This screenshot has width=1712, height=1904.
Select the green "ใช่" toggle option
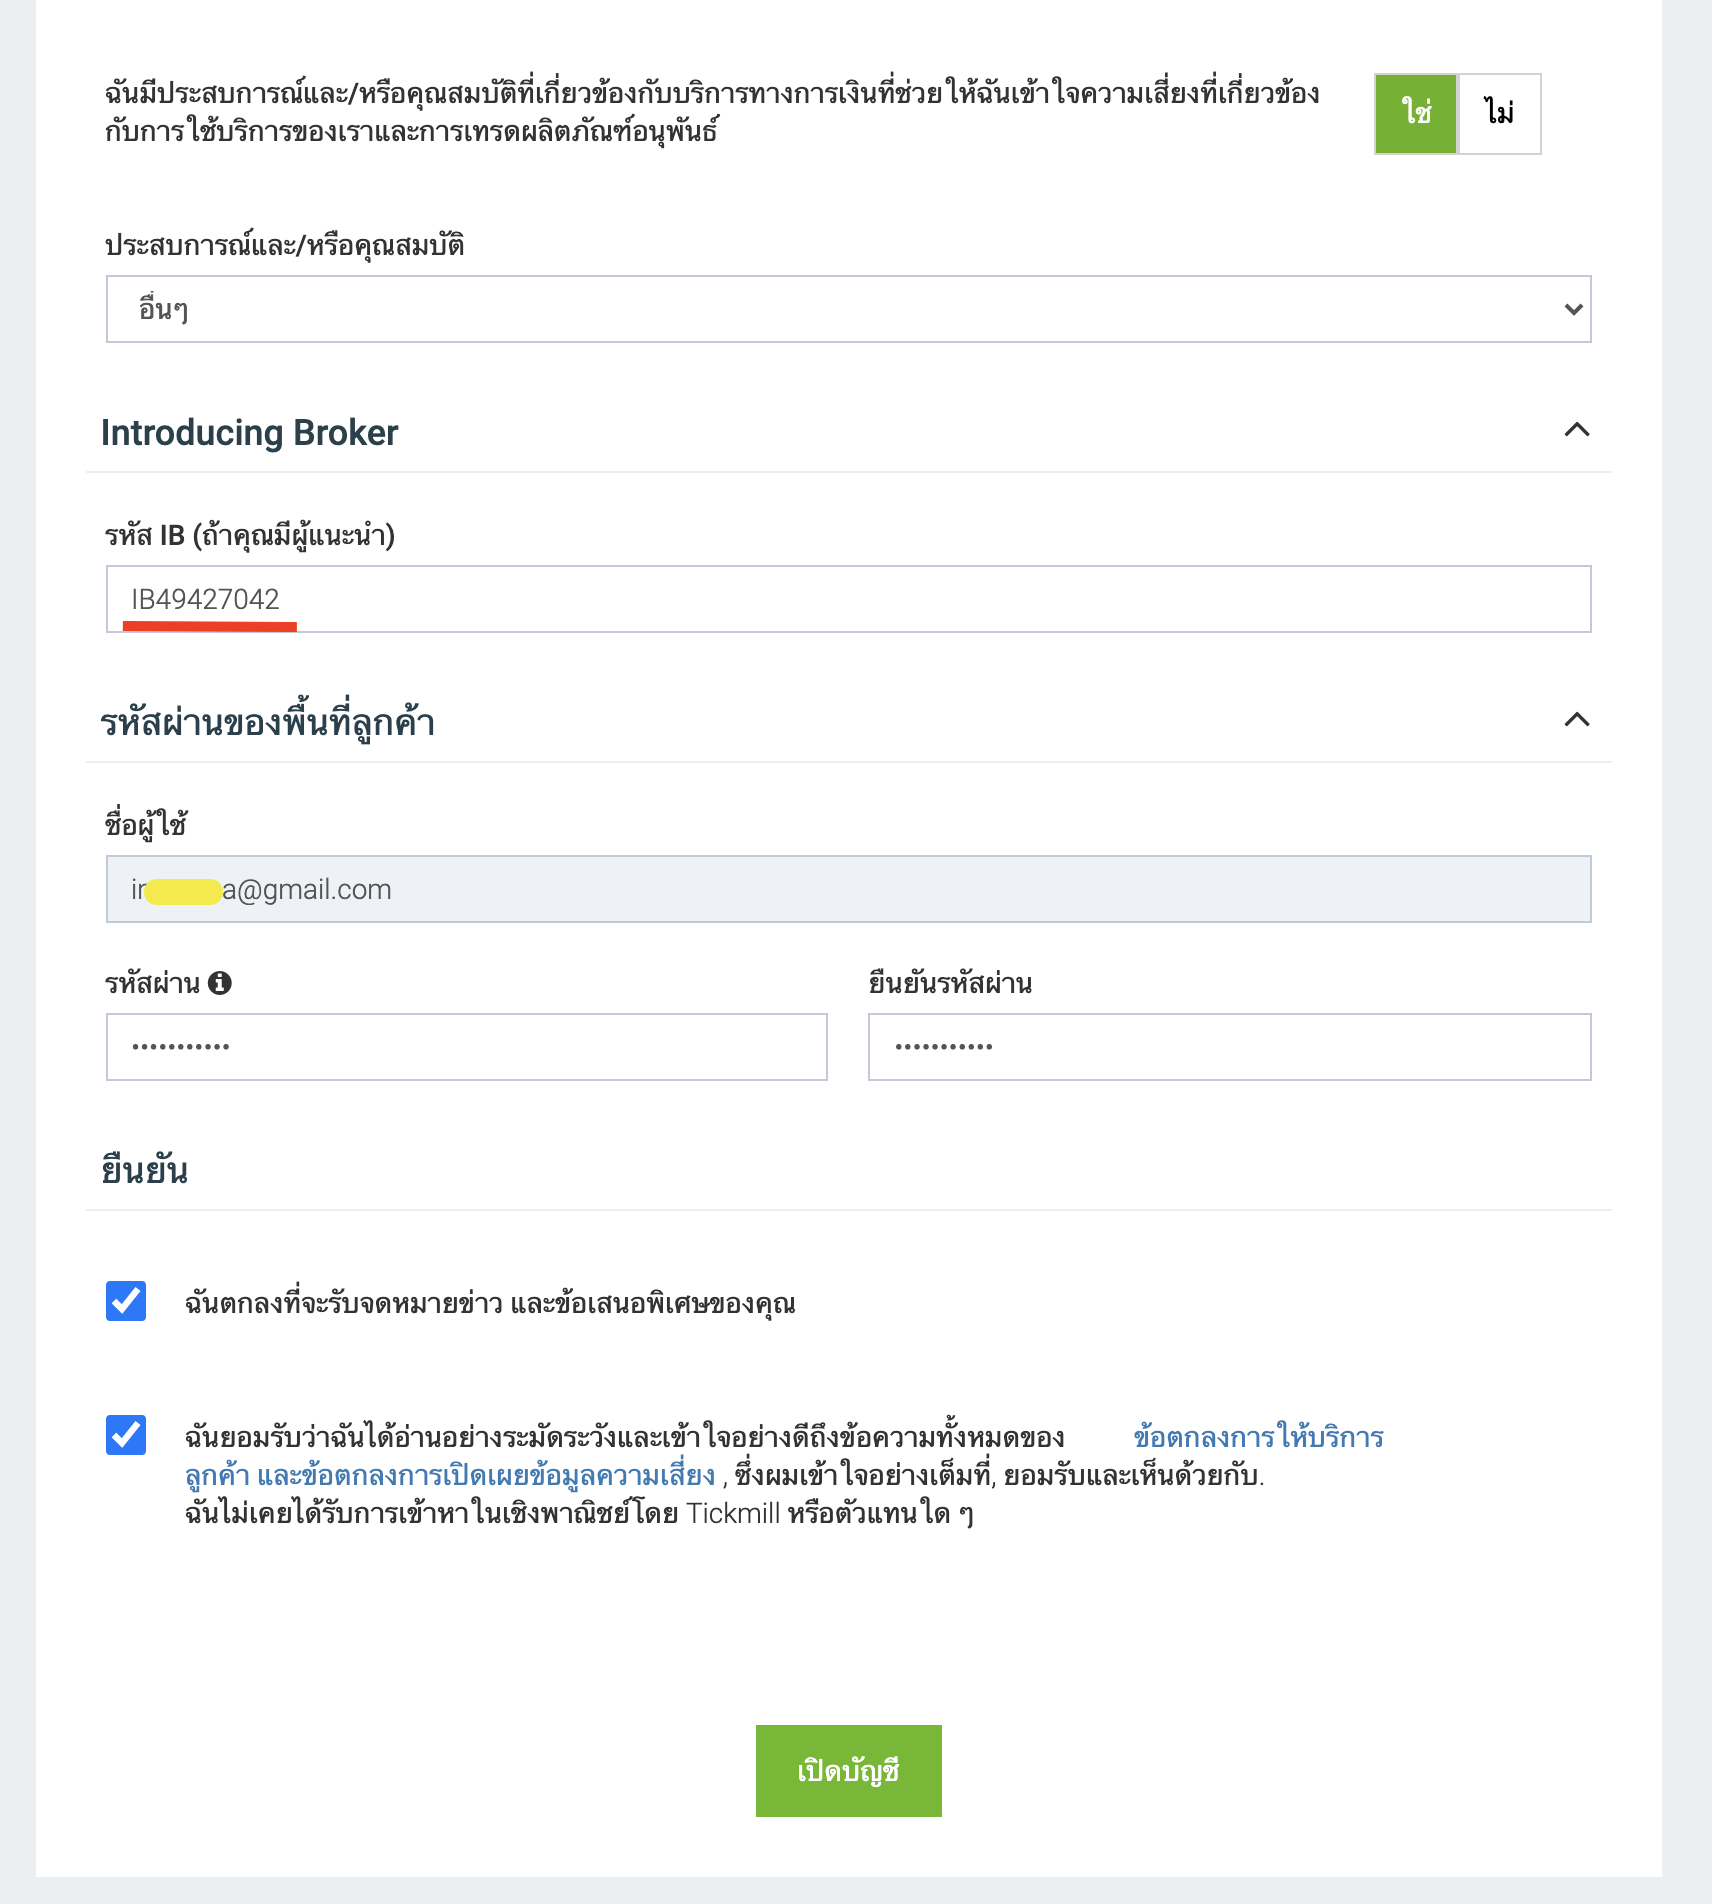1416,113
